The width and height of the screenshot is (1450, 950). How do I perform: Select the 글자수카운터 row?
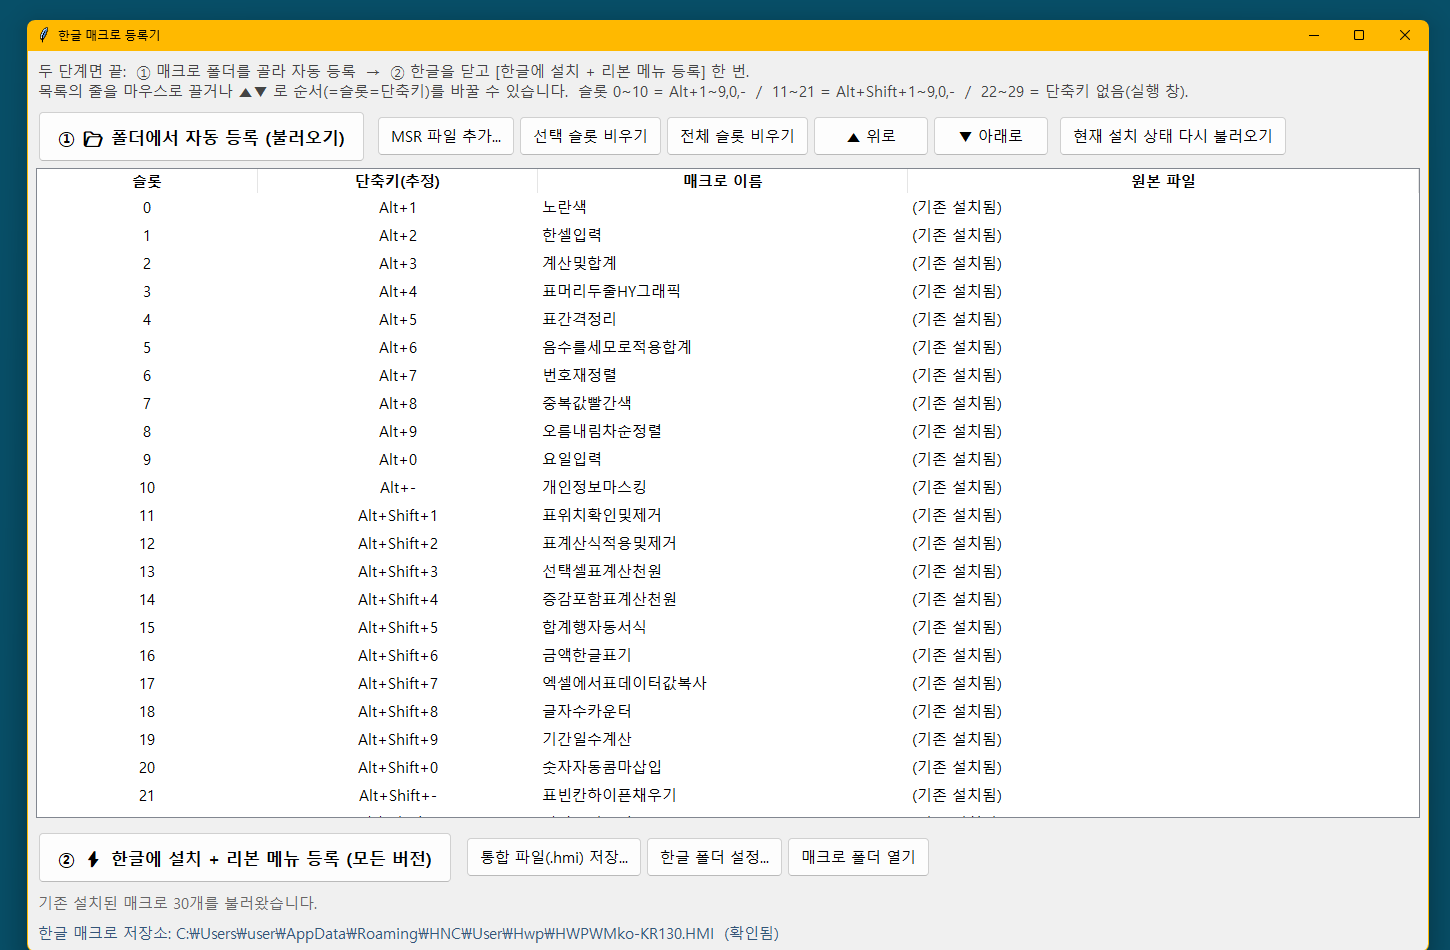coord(728,712)
